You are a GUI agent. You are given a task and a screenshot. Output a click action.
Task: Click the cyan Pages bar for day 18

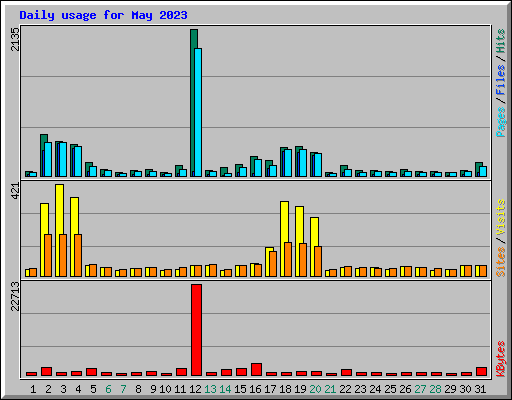pos(288,163)
